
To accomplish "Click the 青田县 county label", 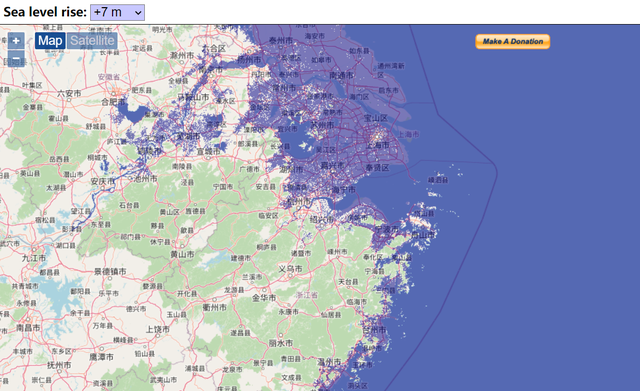I will [x=291, y=358].
